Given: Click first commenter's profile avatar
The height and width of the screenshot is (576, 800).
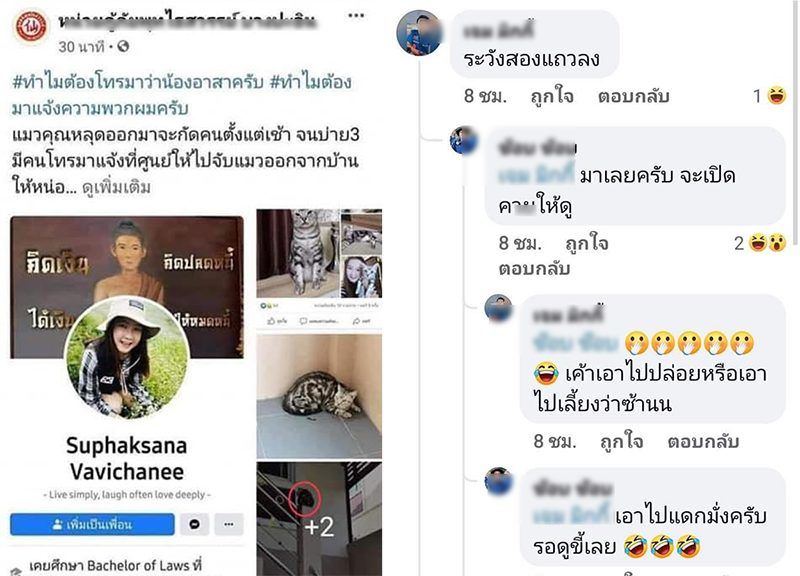Looking at the screenshot, I should point(419,33).
